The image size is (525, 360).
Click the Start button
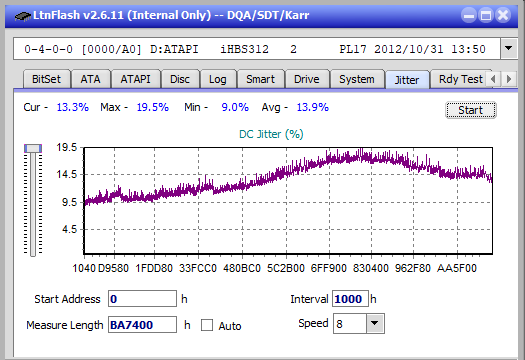(470, 110)
